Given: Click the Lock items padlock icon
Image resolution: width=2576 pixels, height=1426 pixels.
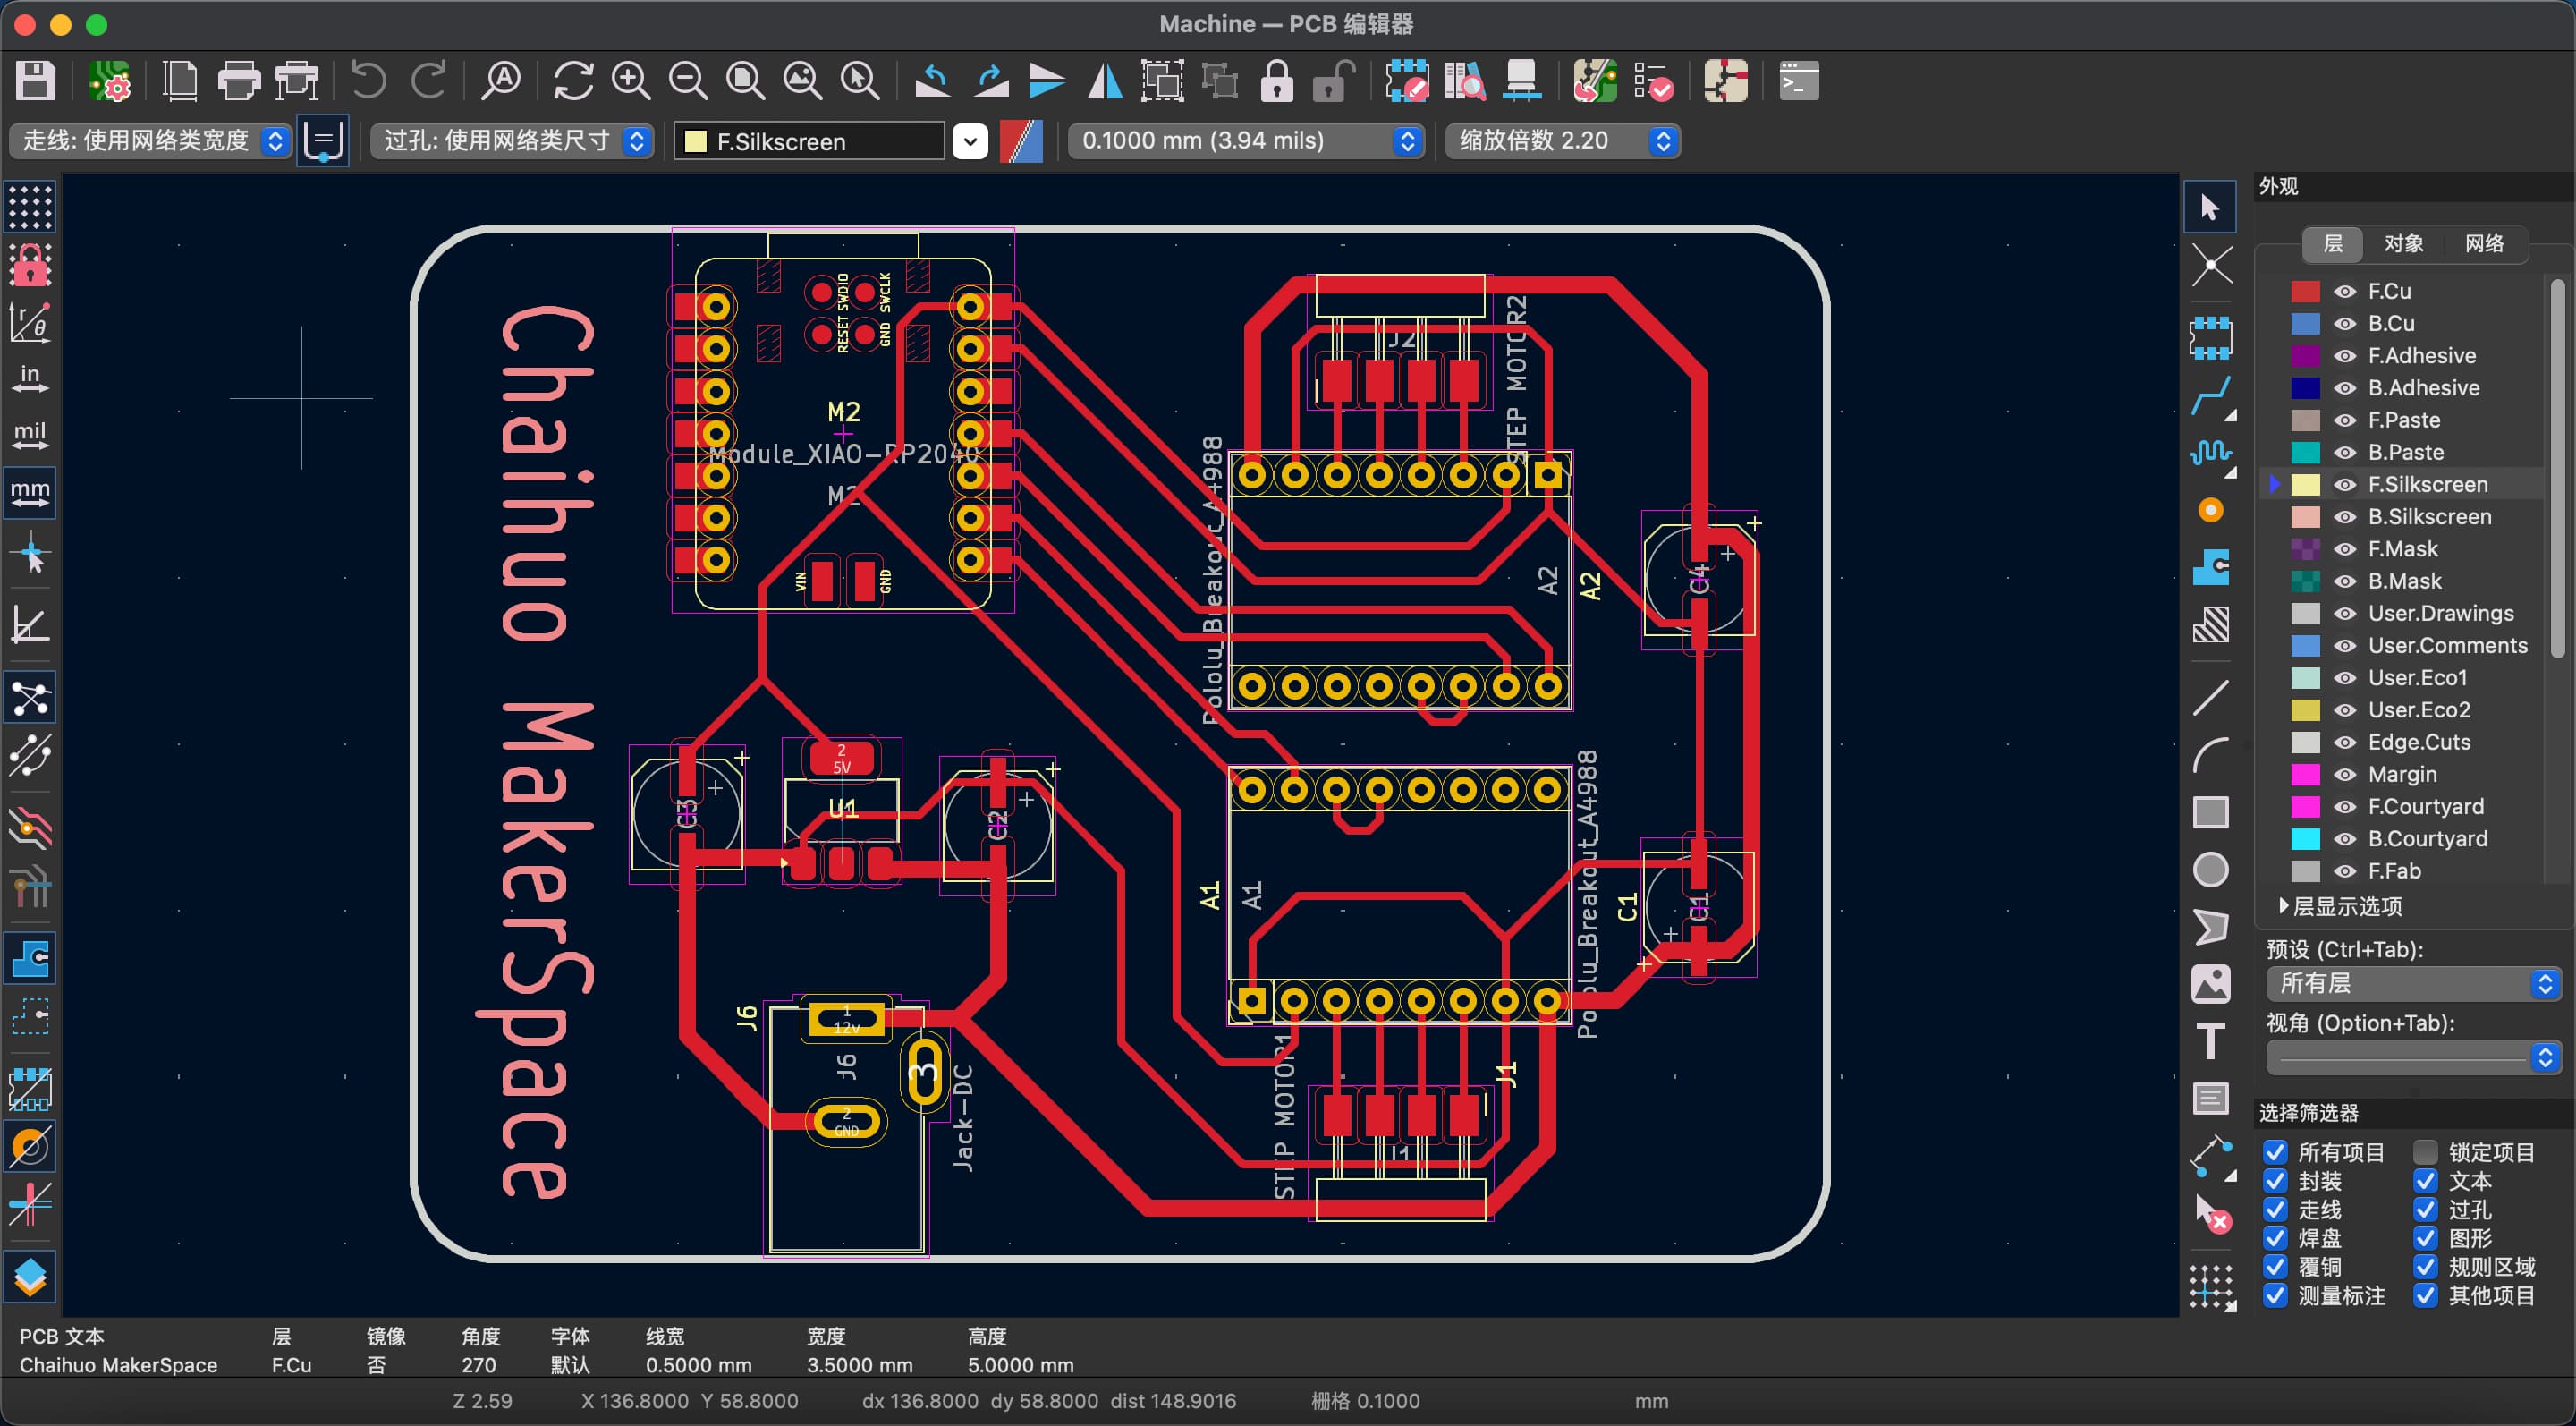Looking at the screenshot, I should [x=1276, y=81].
